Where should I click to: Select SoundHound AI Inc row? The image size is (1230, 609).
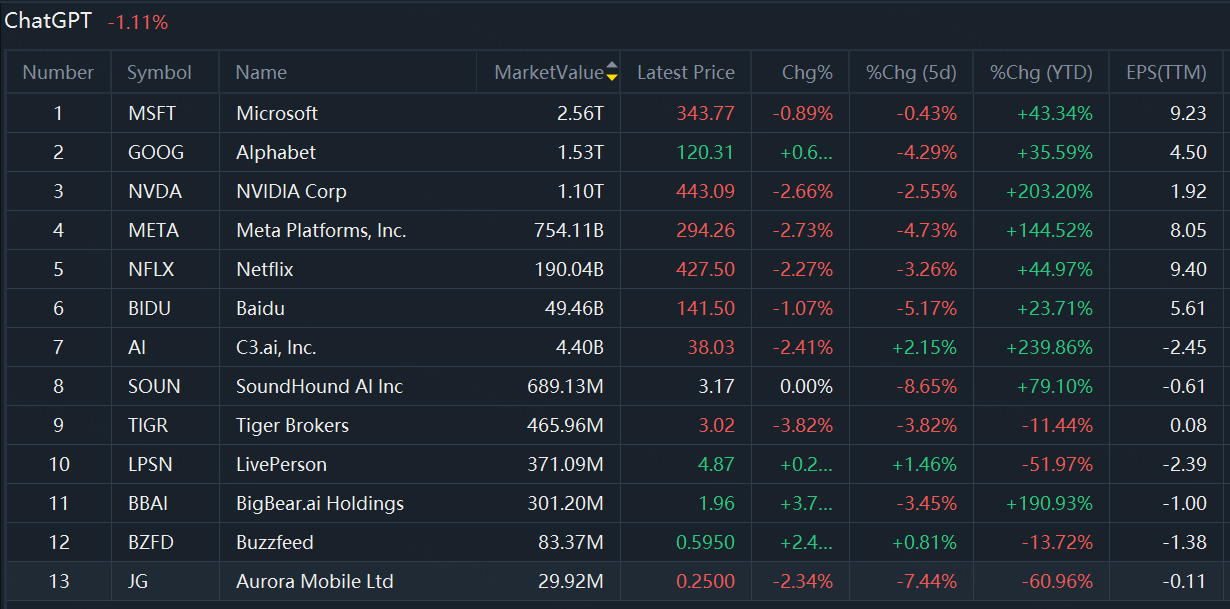(319, 386)
